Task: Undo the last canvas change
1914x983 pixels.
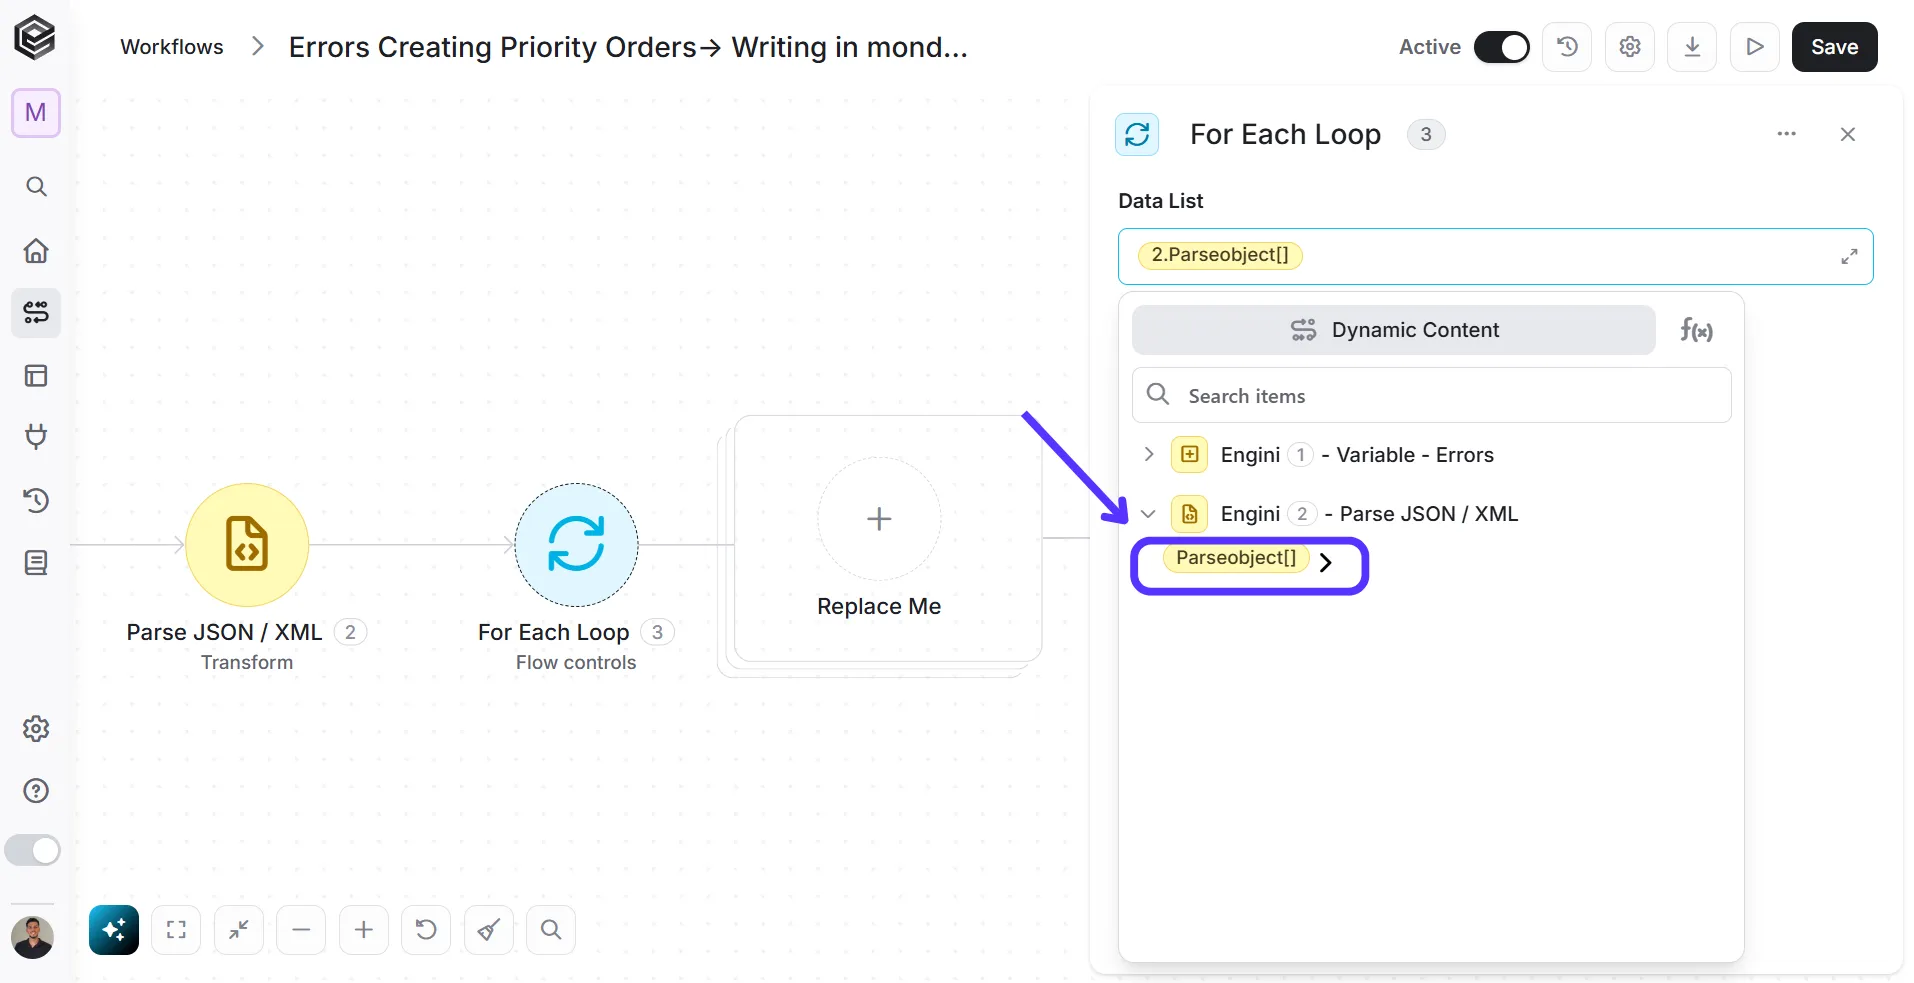Action: point(426,930)
